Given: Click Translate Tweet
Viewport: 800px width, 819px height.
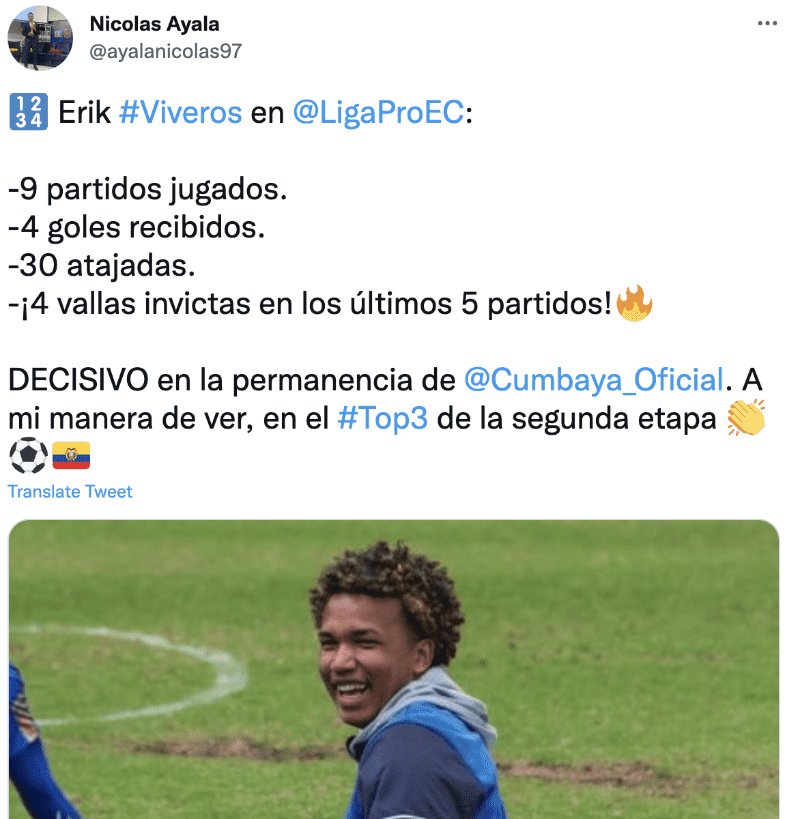Looking at the screenshot, I should click(70, 492).
